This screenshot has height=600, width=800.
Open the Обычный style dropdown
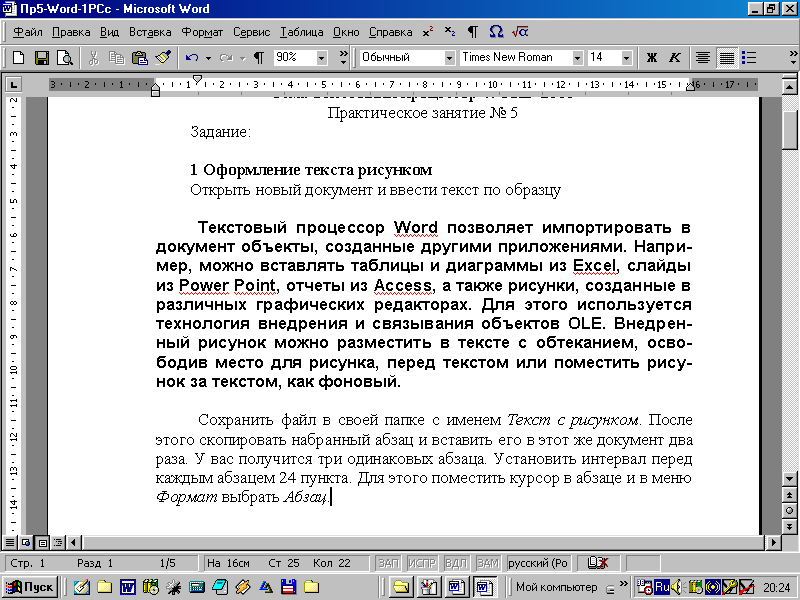[449, 58]
